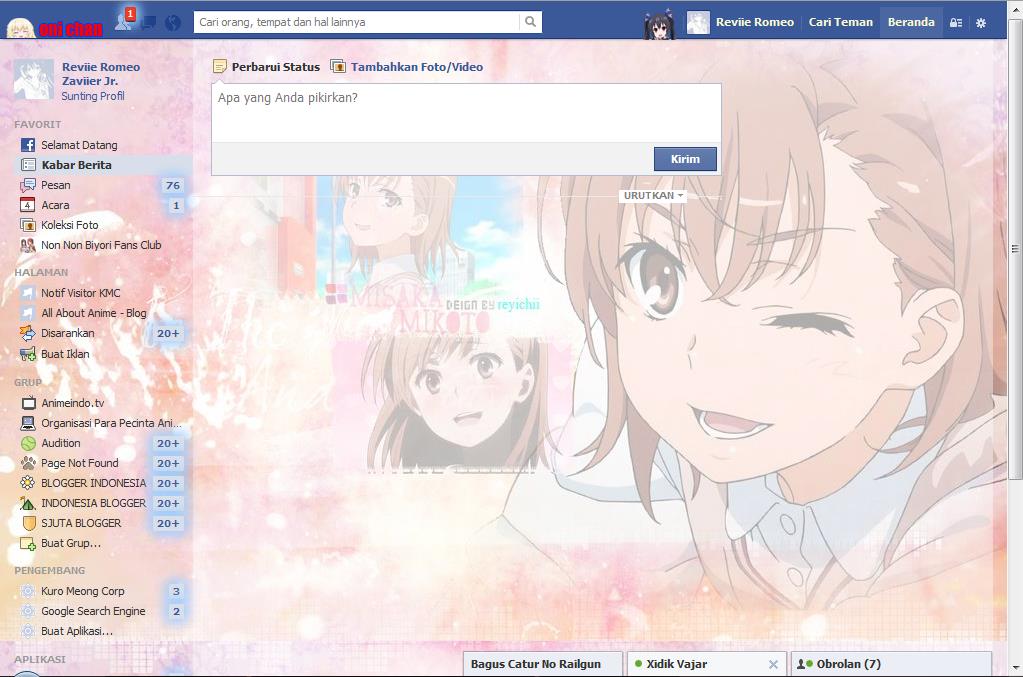Viewport: 1023px width, 677px height.
Task: Open Organisasi Para Pecinta Ani... group
Action: pyautogui.click(x=111, y=423)
